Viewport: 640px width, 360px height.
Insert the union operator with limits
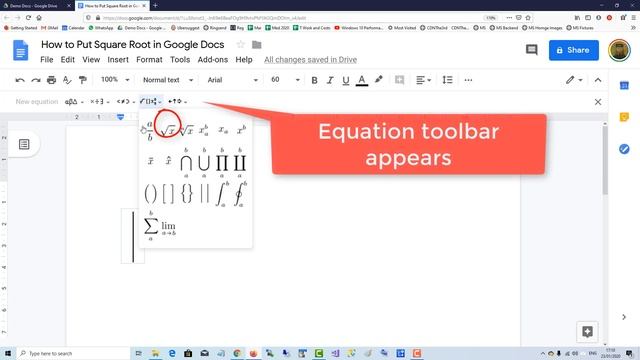point(204,162)
